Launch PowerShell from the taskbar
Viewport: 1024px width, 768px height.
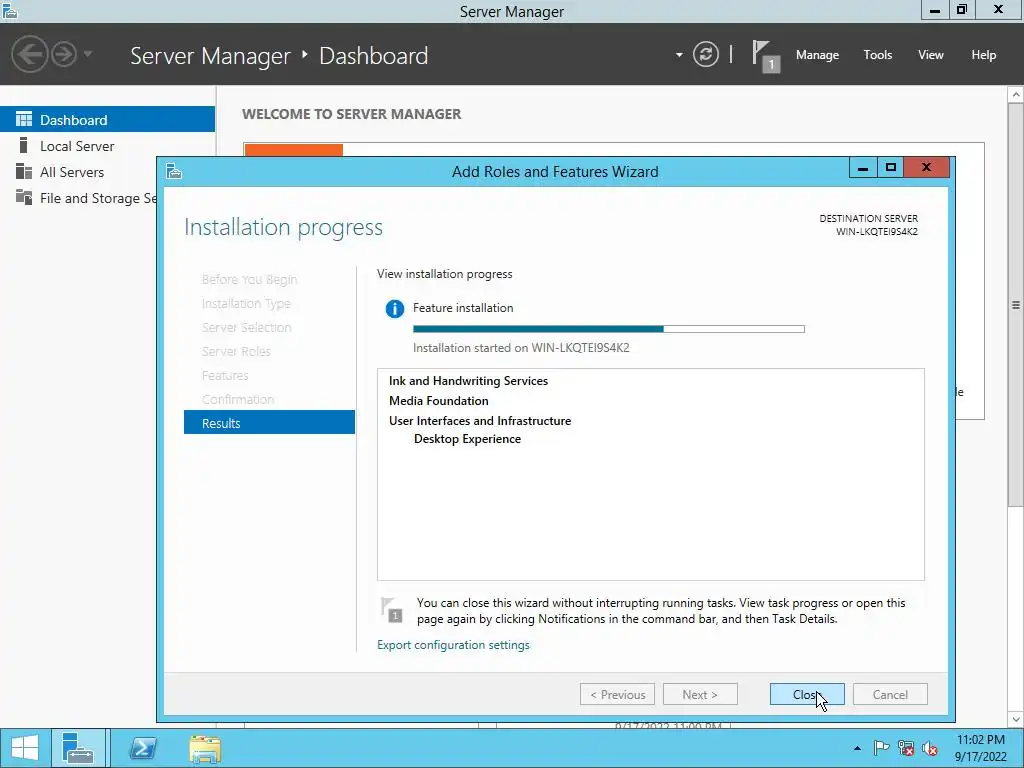pyautogui.click(x=143, y=748)
